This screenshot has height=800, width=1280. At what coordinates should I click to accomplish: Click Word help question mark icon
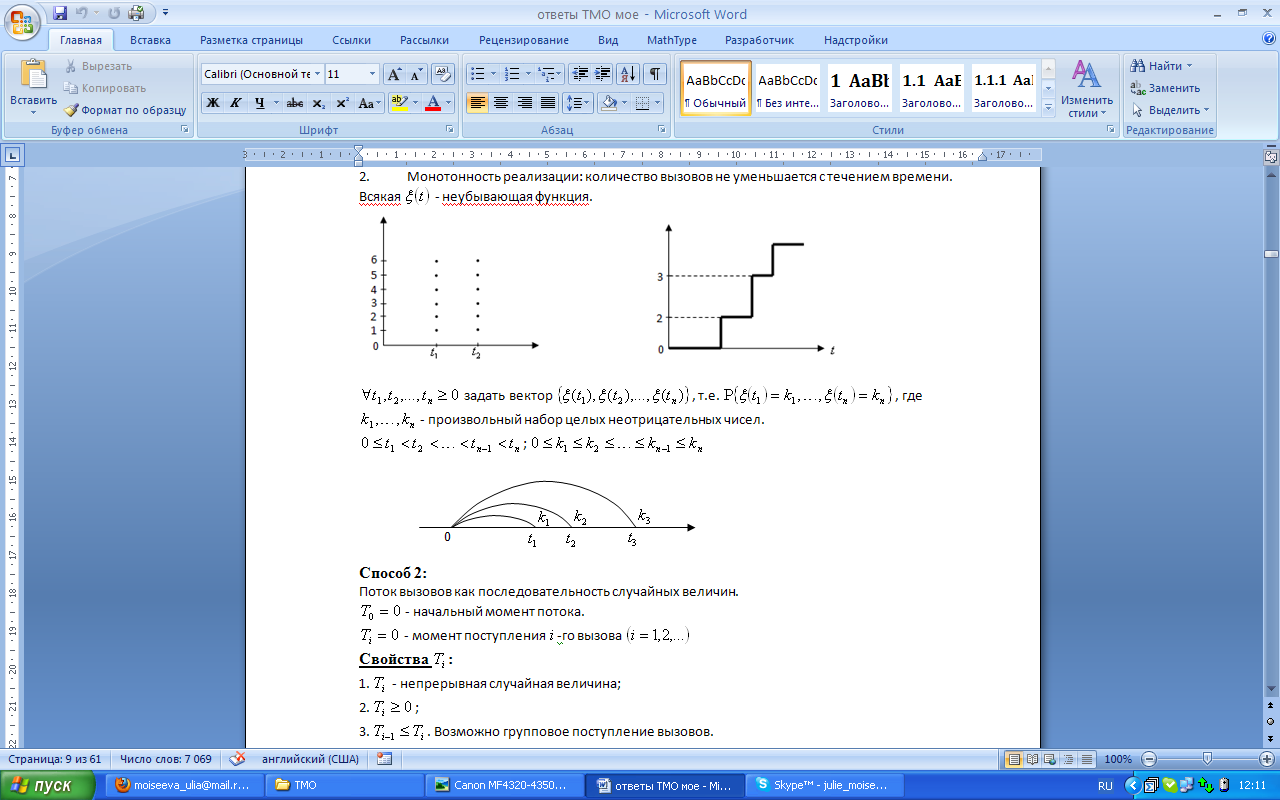pos(1268,39)
